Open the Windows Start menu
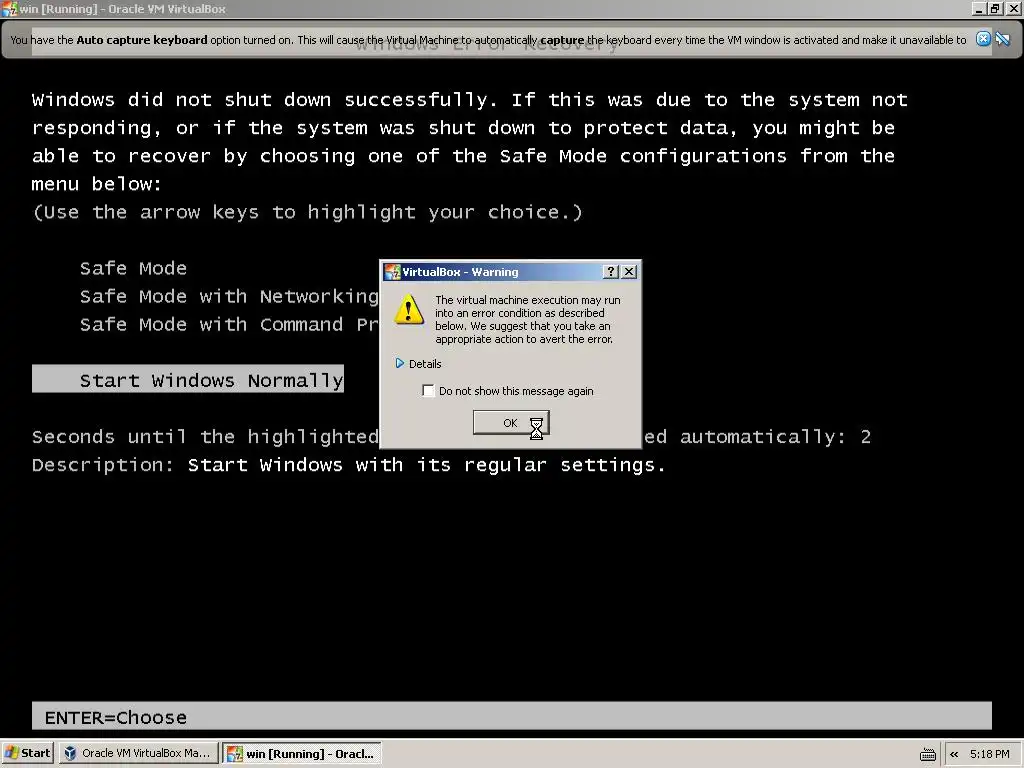This screenshot has height=768, width=1024. tap(27, 753)
